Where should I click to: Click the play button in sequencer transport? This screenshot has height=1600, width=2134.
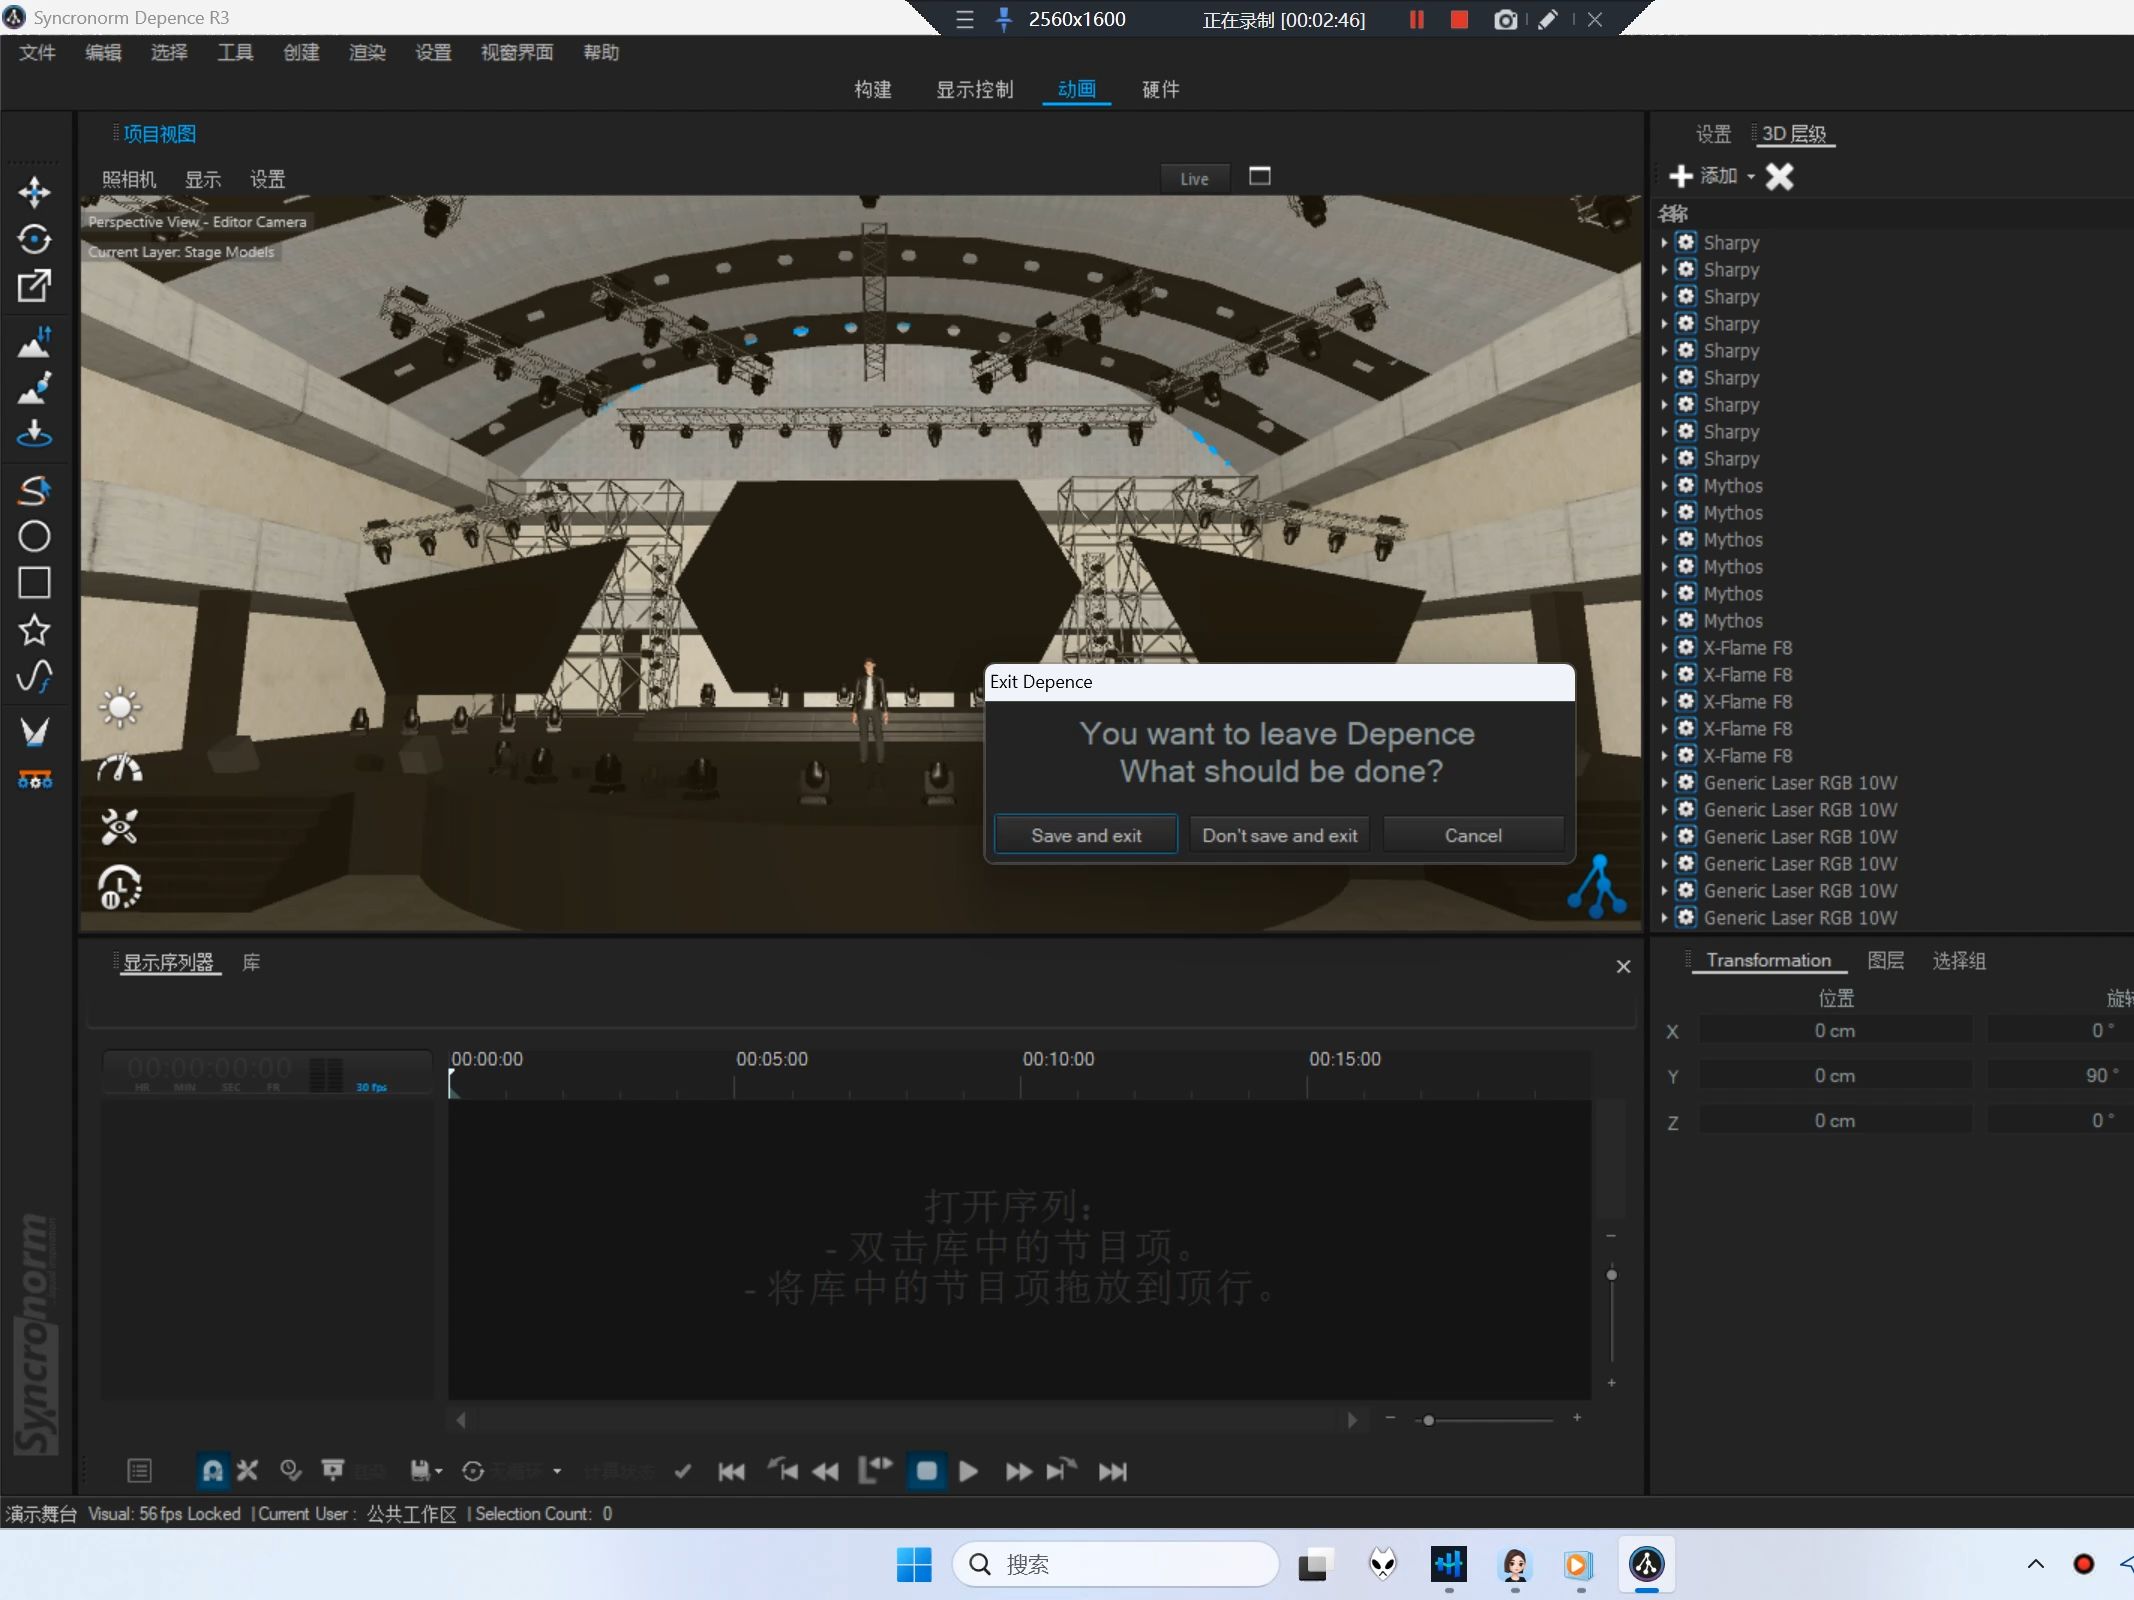point(968,1471)
